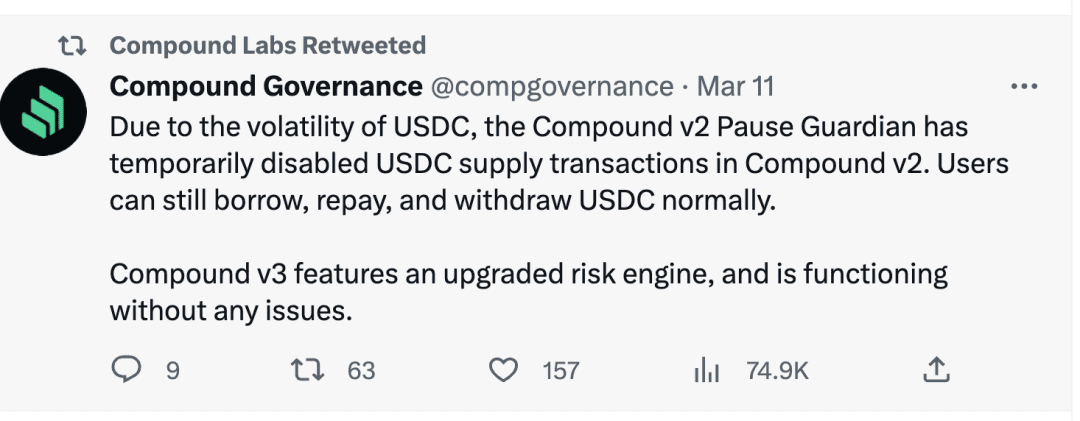The image size is (1080, 421).
Task: Click the 74.9K views count
Action: click(777, 371)
